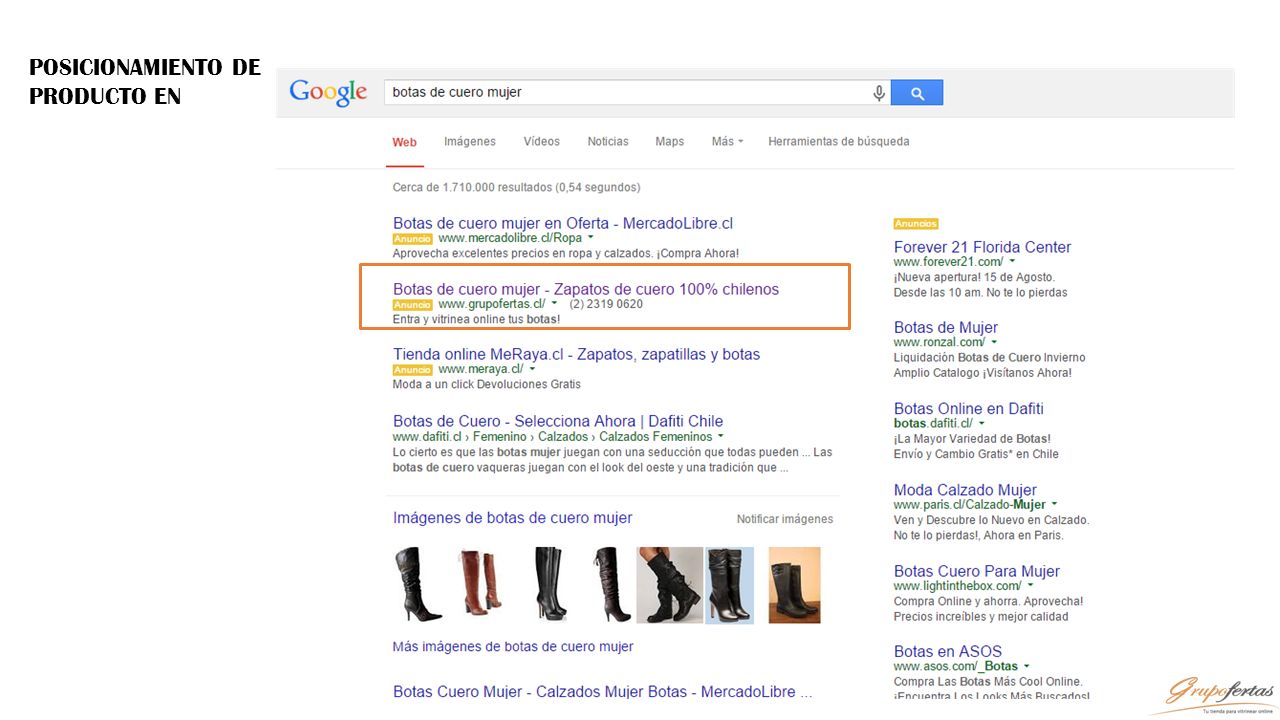1280x720 pixels.
Task: Open 'Forever 21 Florida Center' ad
Action: point(982,247)
